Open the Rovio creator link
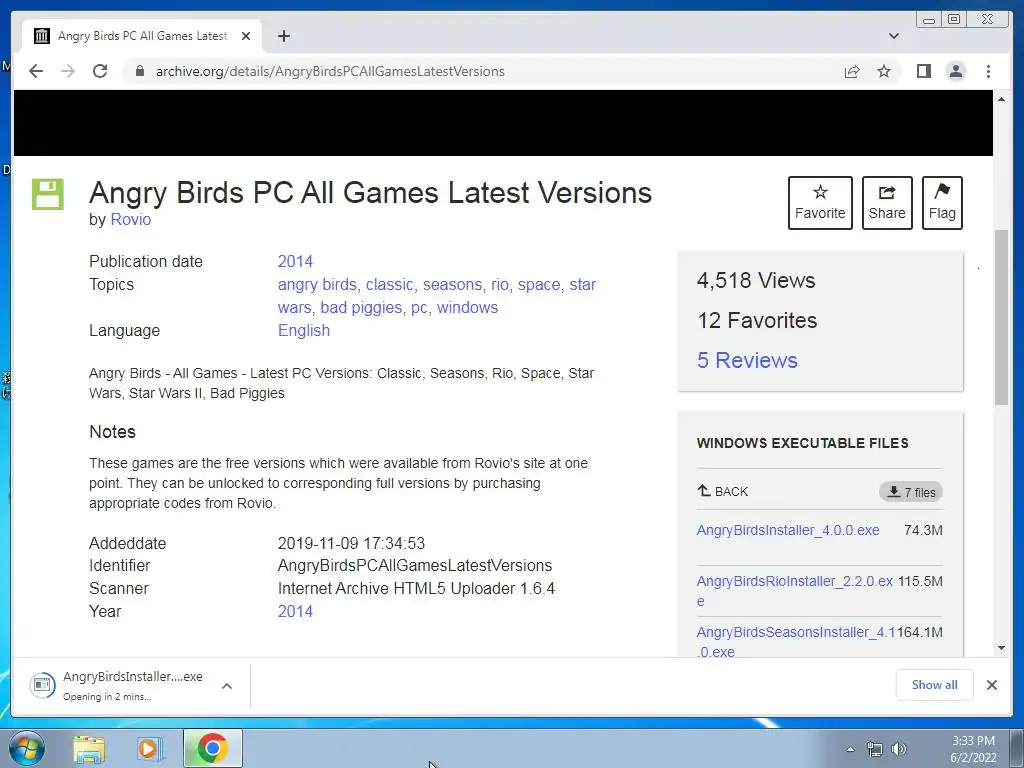This screenshot has width=1024, height=768. pyautogui.click(x=131, y=219)
